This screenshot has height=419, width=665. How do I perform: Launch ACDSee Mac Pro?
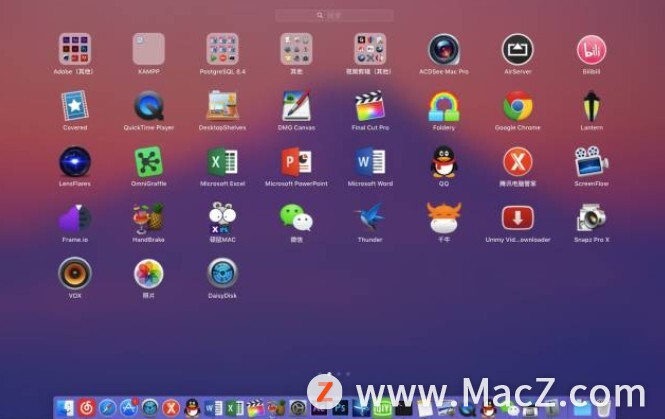pyautogui.click(x=444, y=49)
